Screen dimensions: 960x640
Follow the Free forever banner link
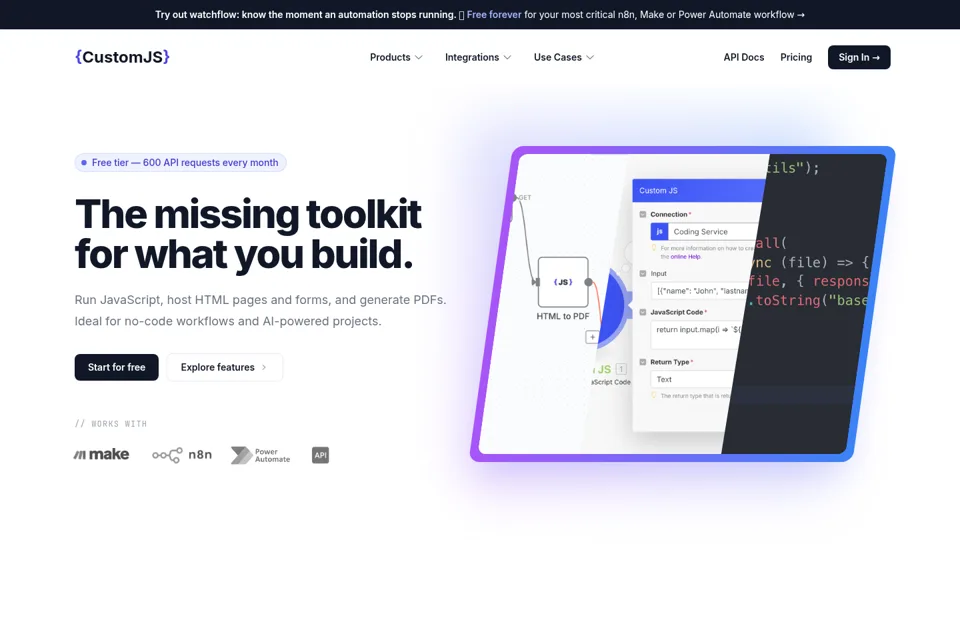point(493,15)
